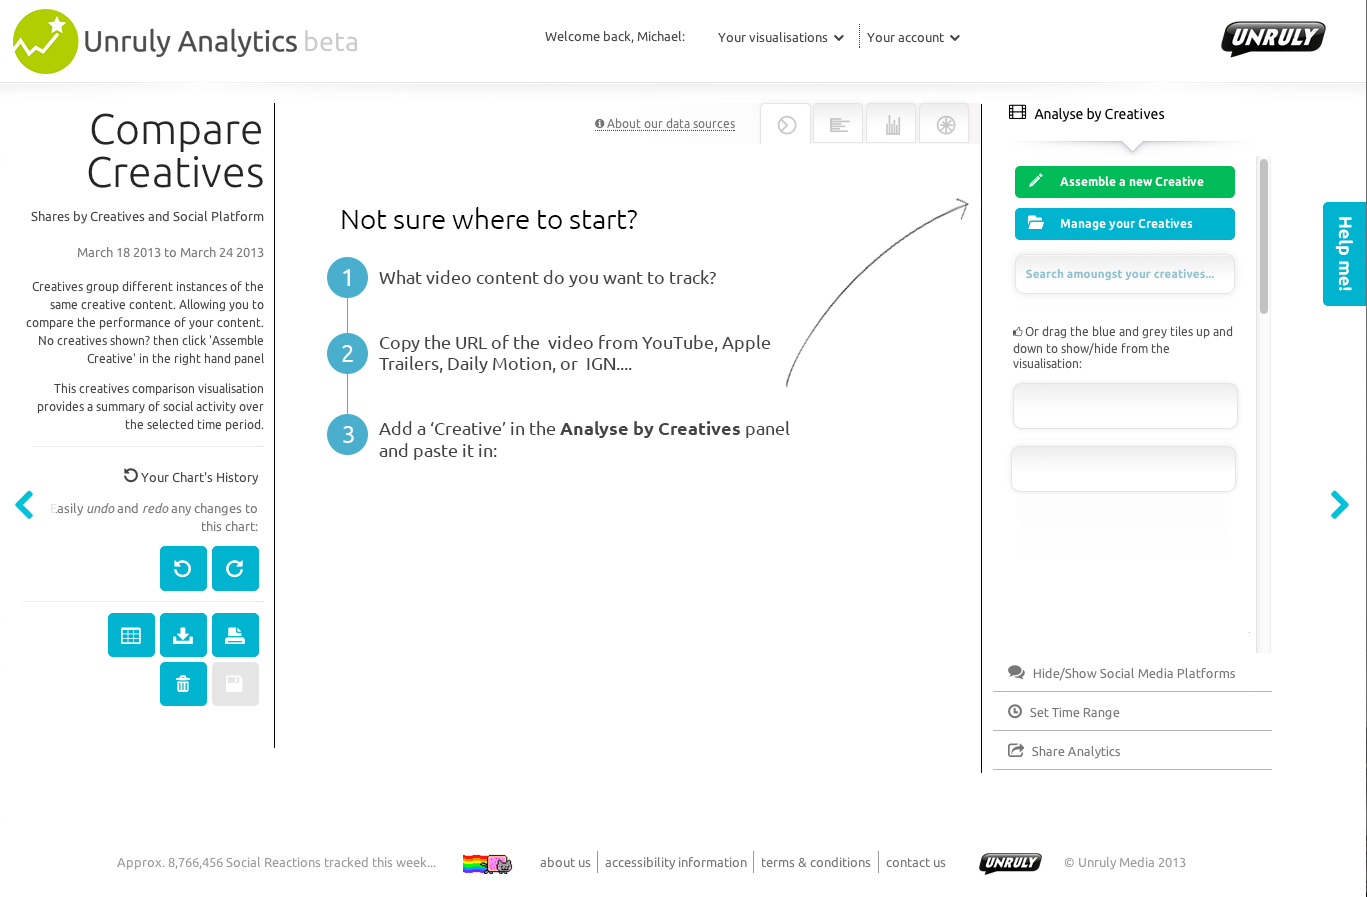The image size is (1367, 897).
Task: Click the clock icon beside Set Time Range
Action: coord(1015,712)
